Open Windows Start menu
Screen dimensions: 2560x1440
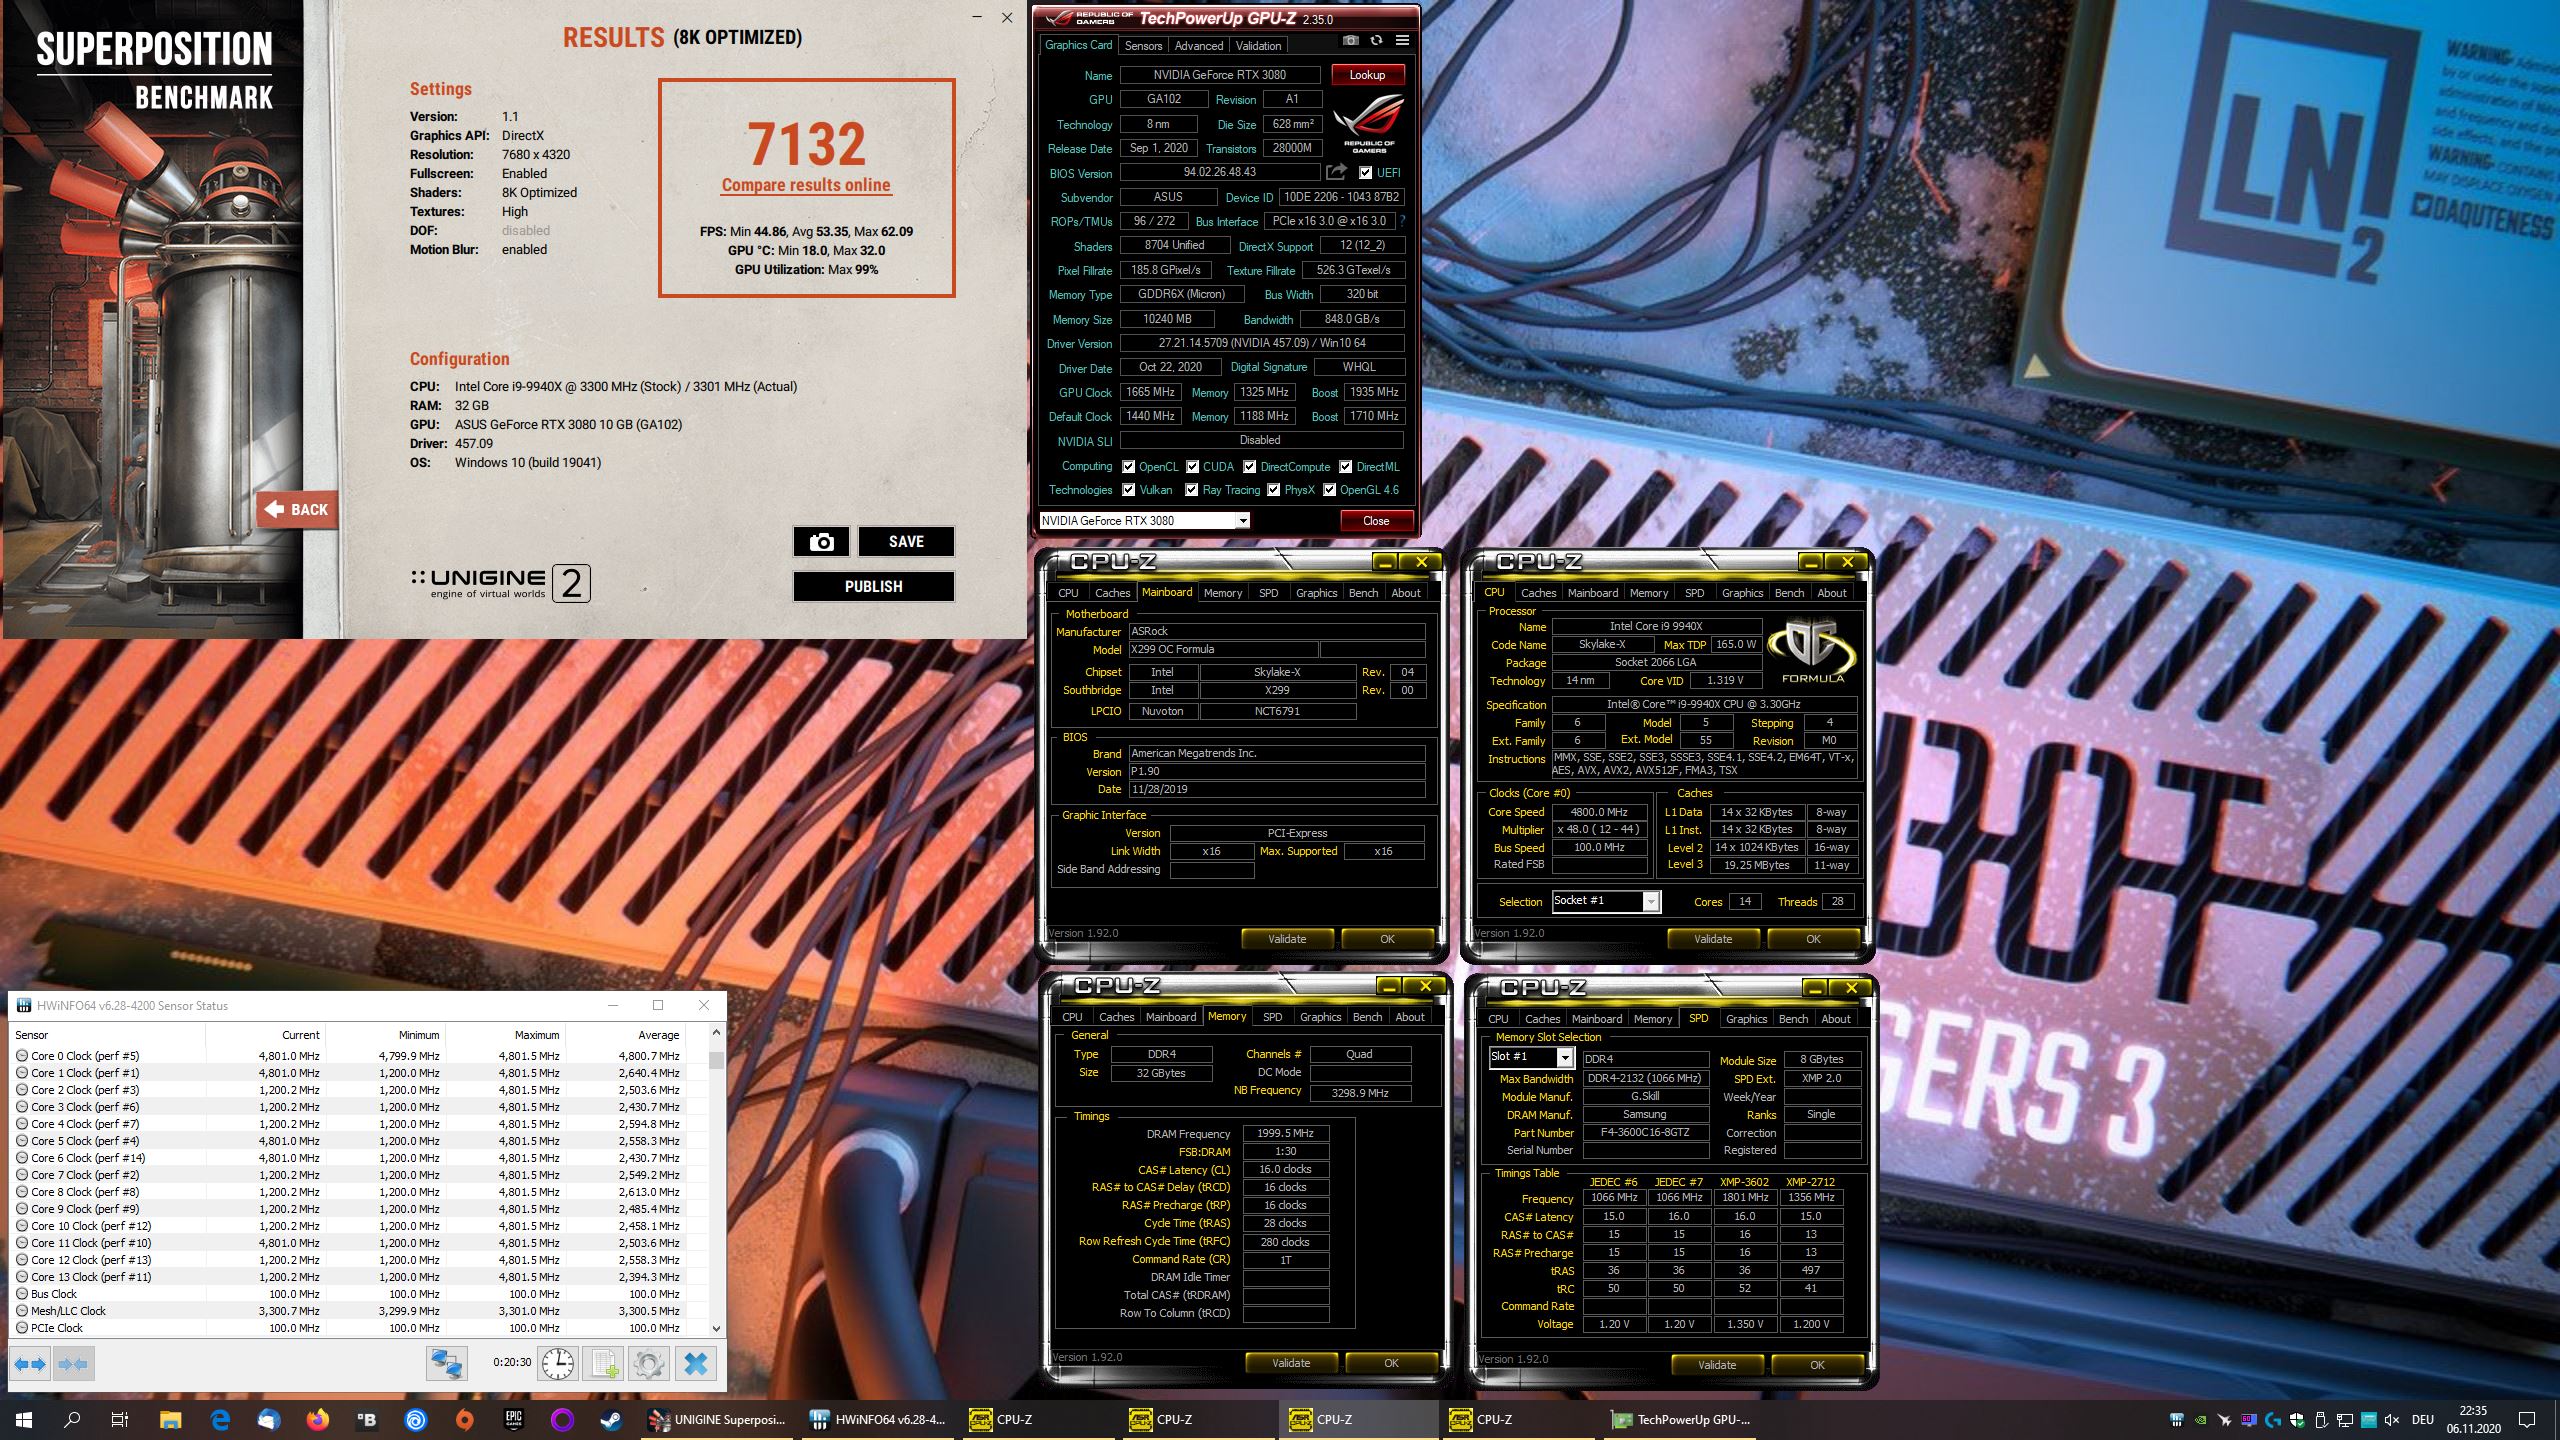(x=24, y=1419)
